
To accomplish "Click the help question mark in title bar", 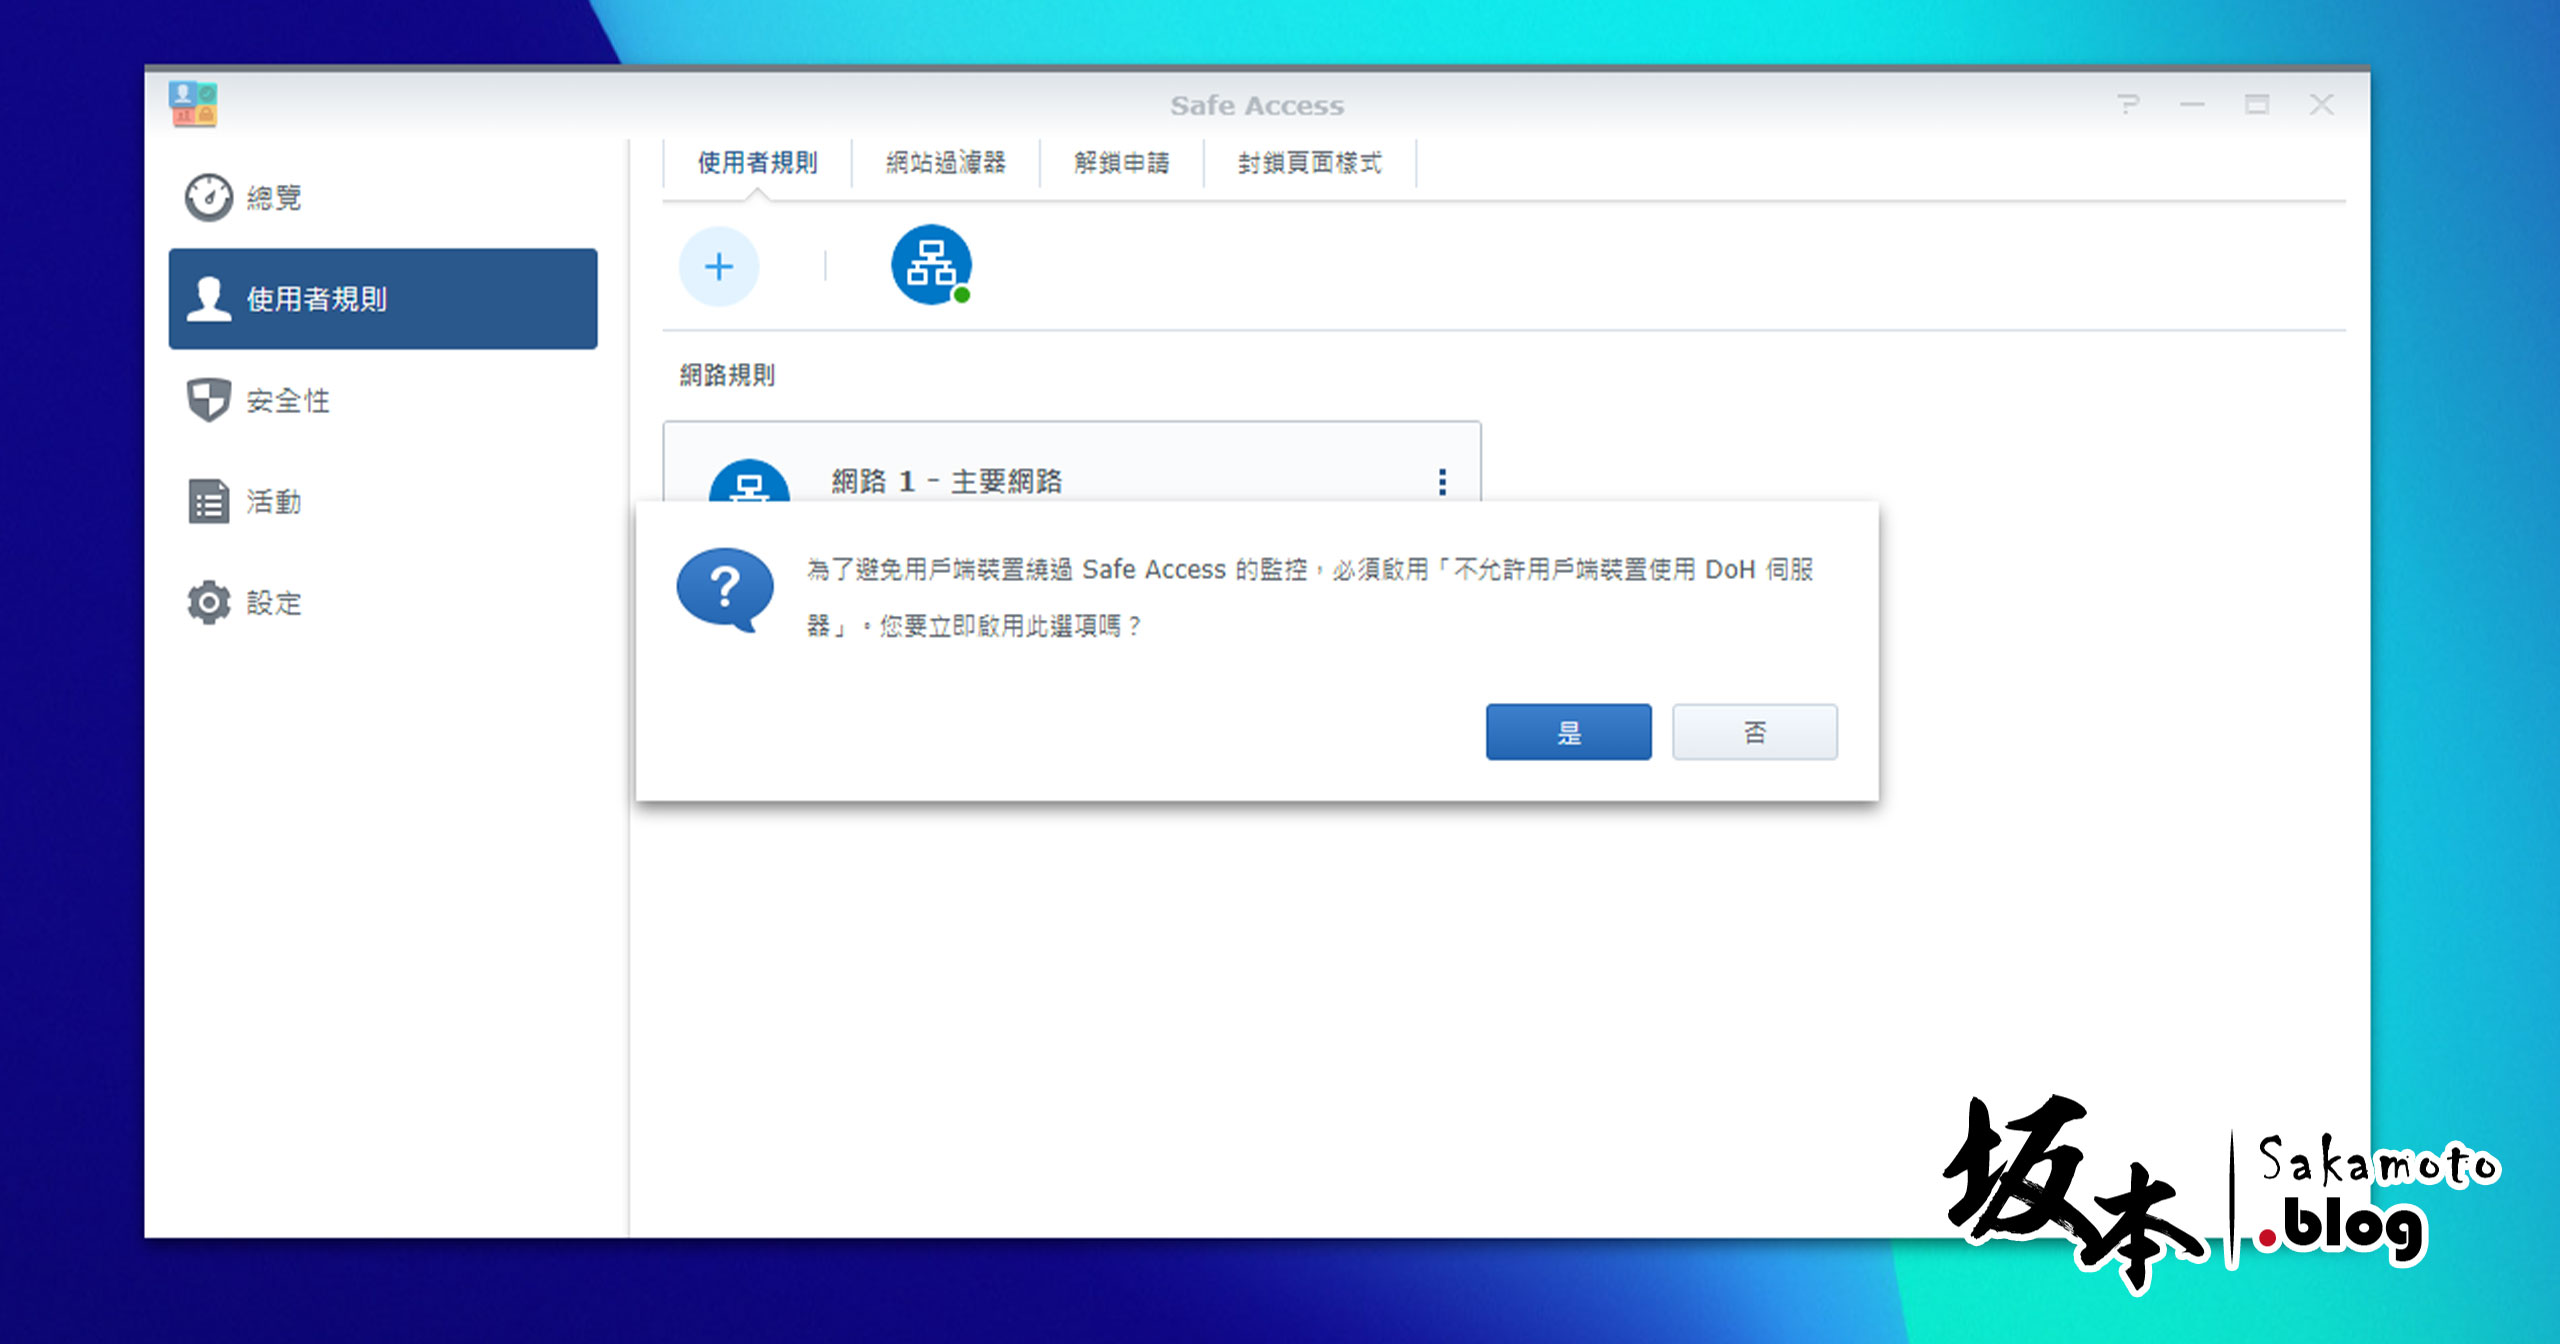I will click(x=2128, y=104).
